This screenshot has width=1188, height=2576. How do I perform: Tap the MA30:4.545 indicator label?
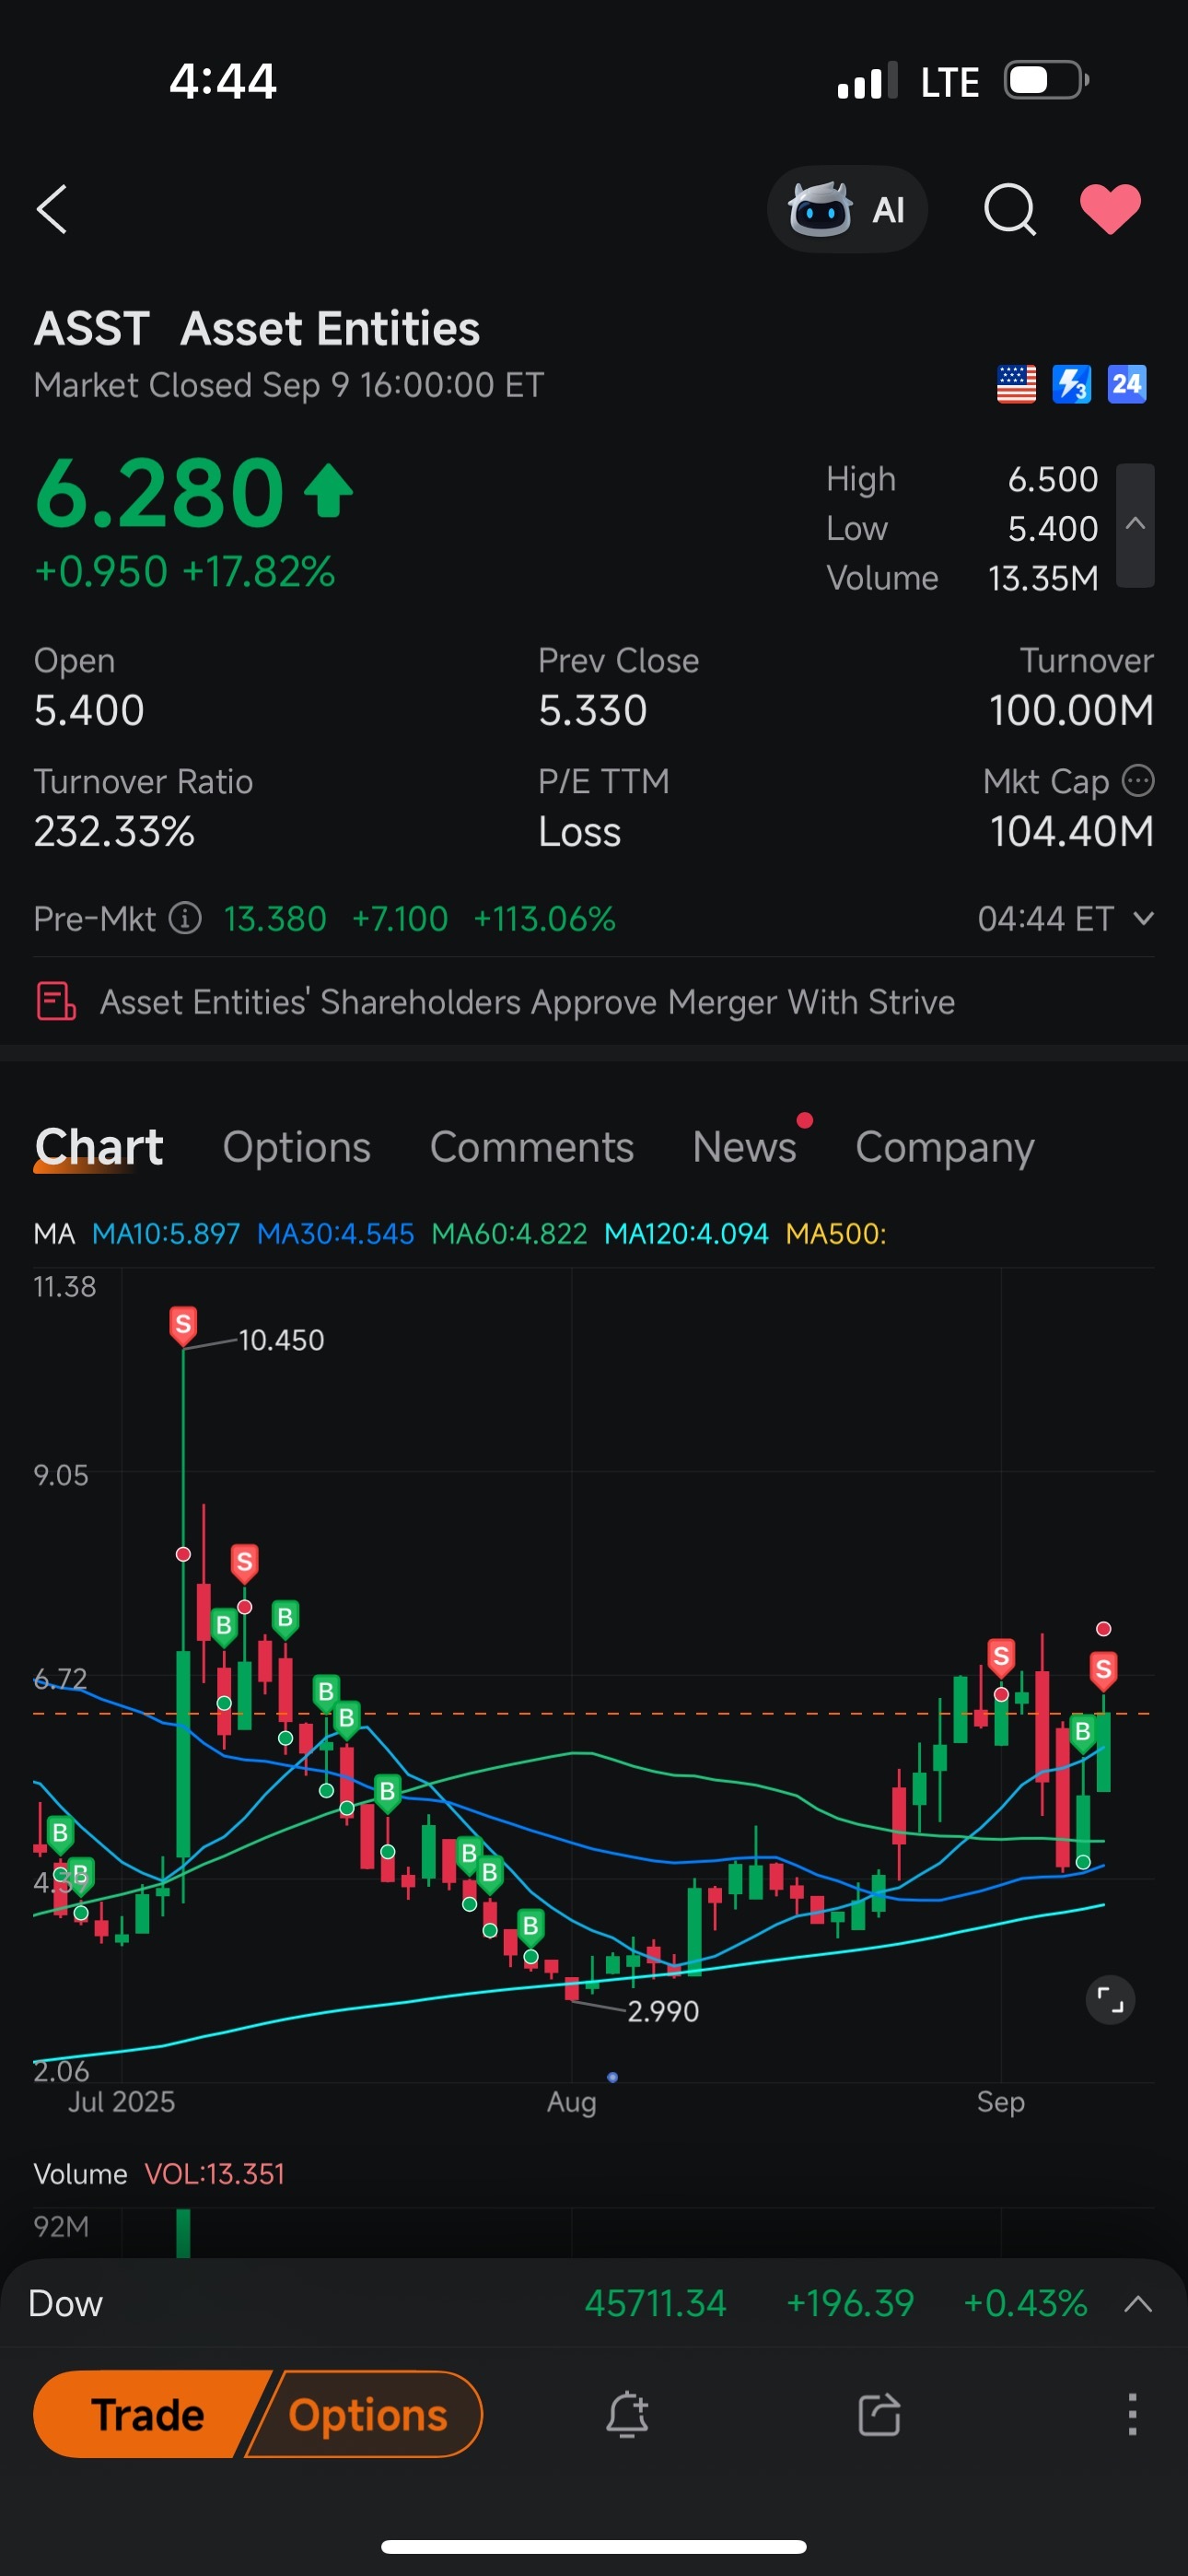(335, 1233)
